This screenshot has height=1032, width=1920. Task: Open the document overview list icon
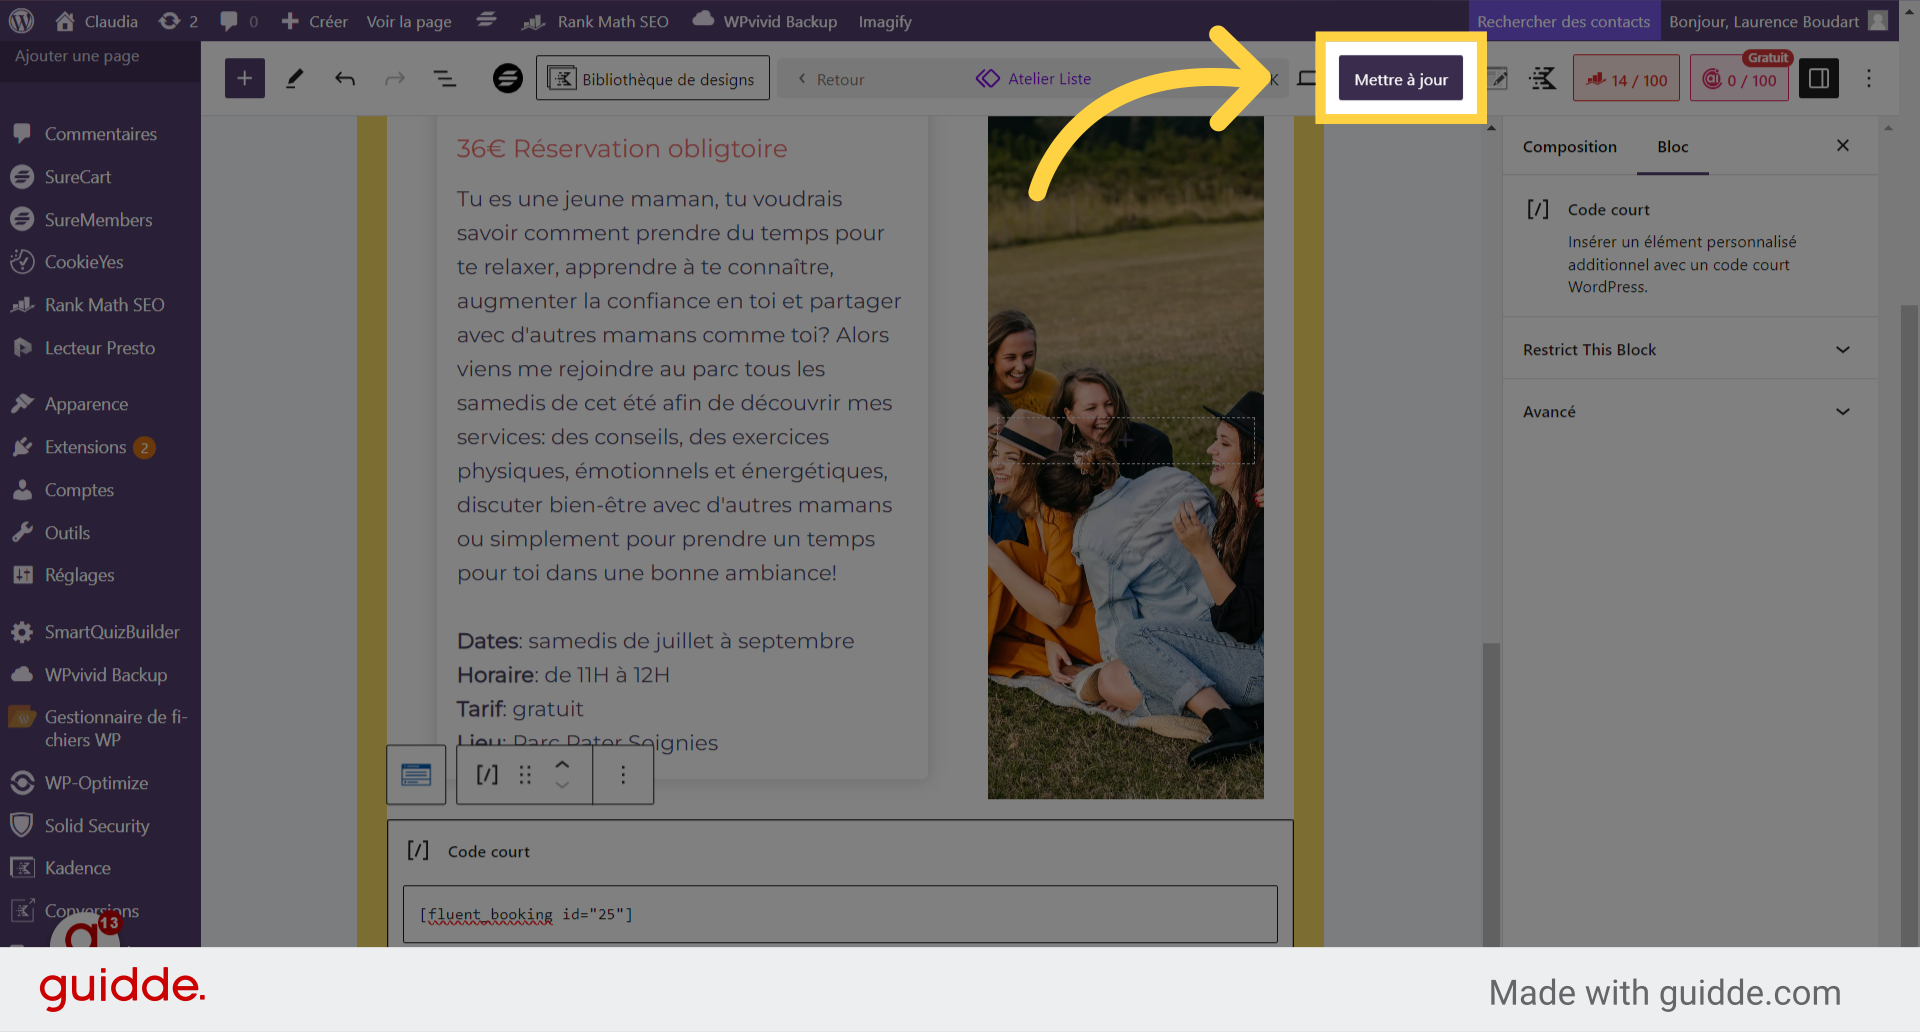pos(444,79)
